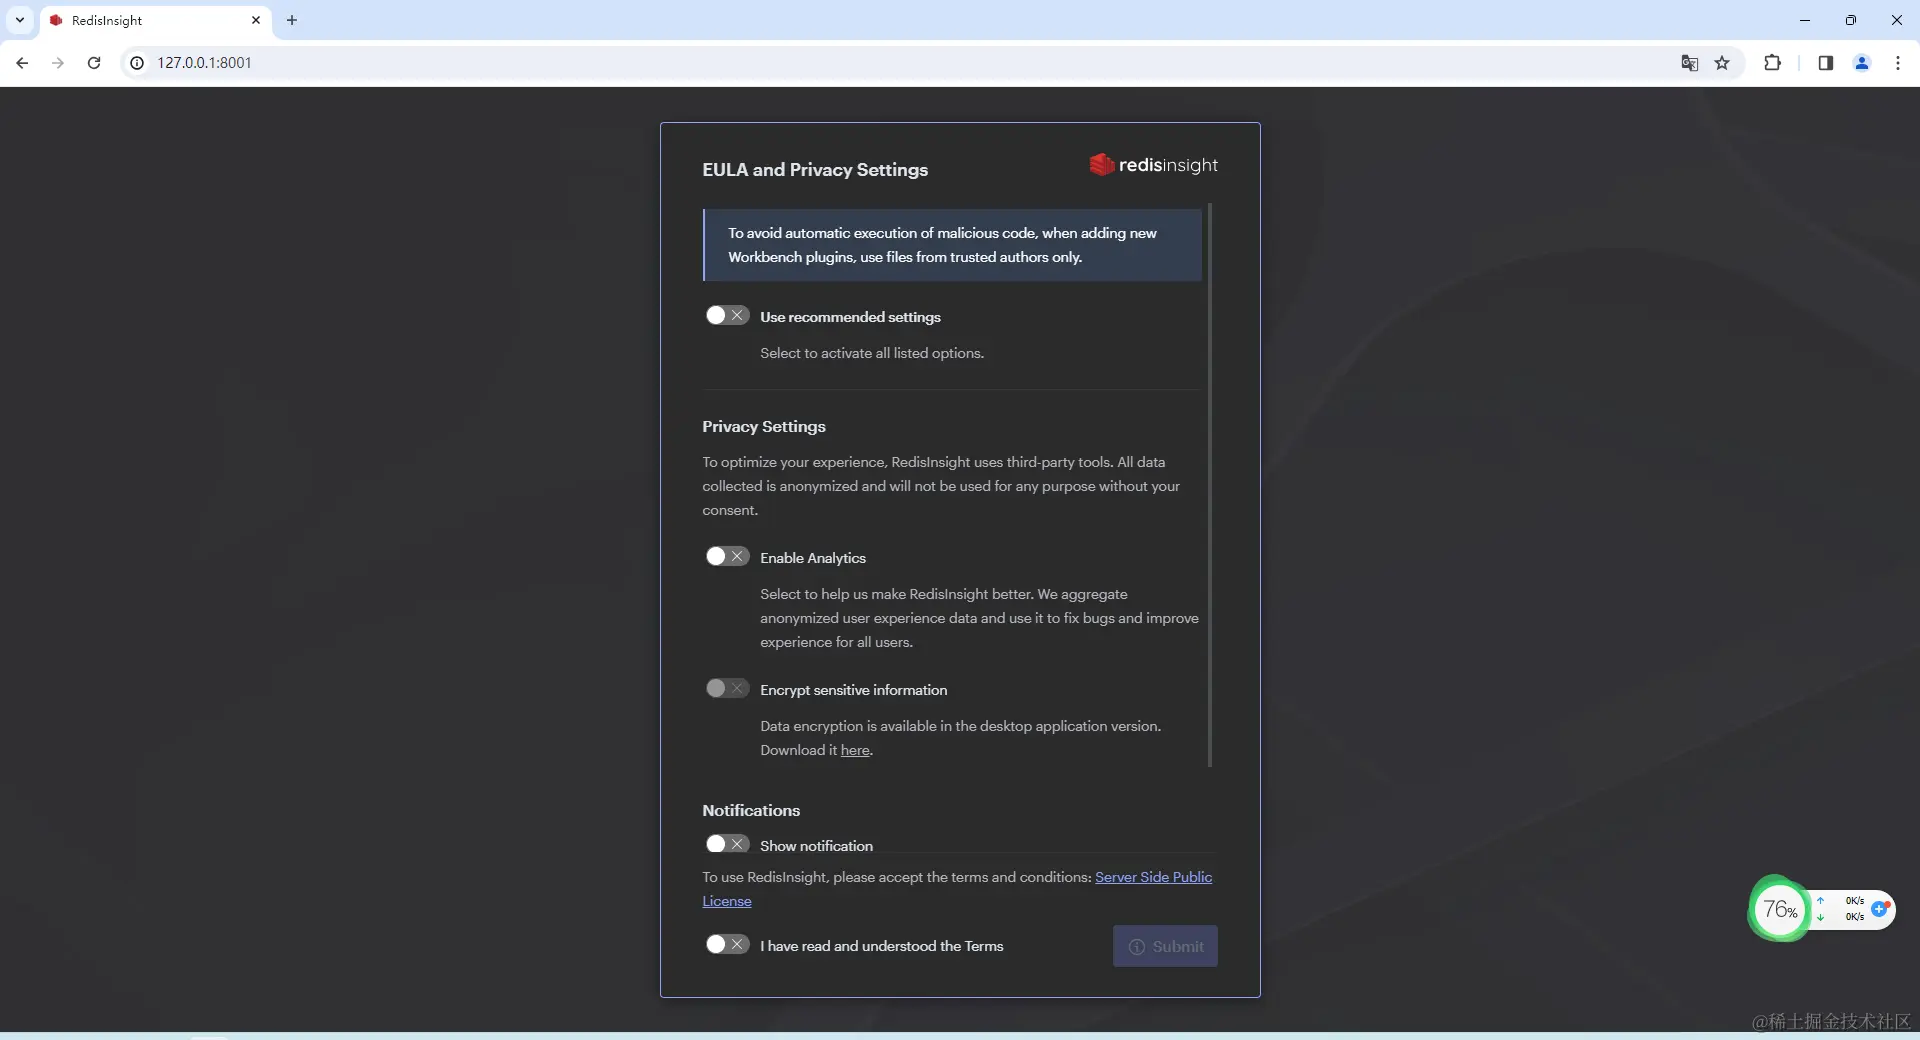1920x1040 pixels.
Task: Reload the current page
Action: [93, 62]
